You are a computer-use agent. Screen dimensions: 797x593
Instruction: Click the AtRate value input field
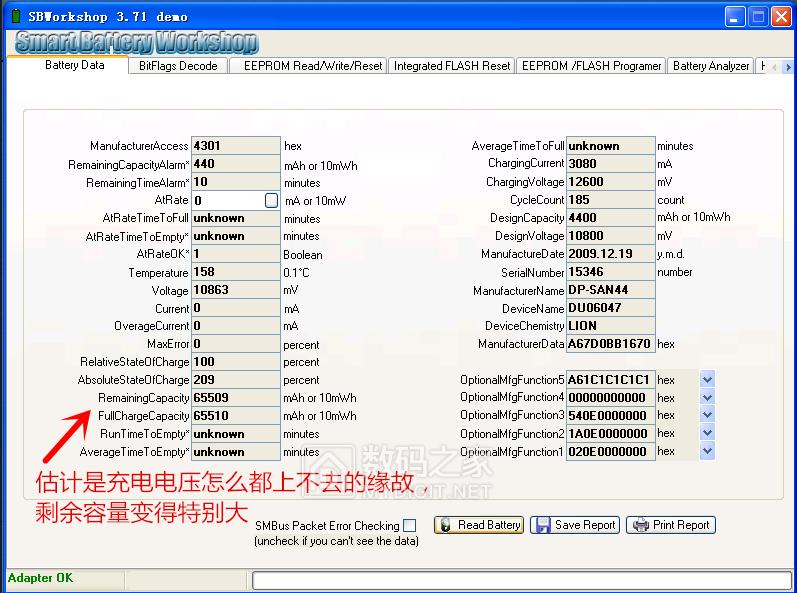coord(228,200)
